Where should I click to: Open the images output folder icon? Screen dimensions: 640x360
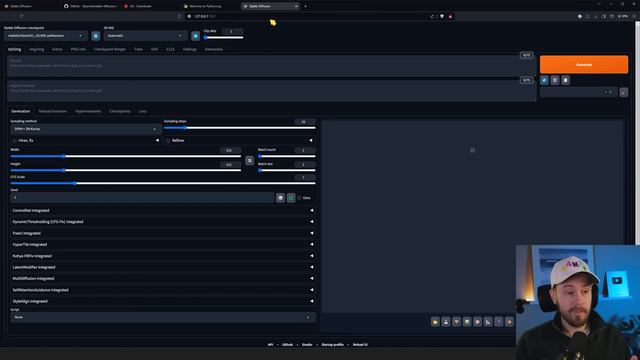(x=435, y=322)
